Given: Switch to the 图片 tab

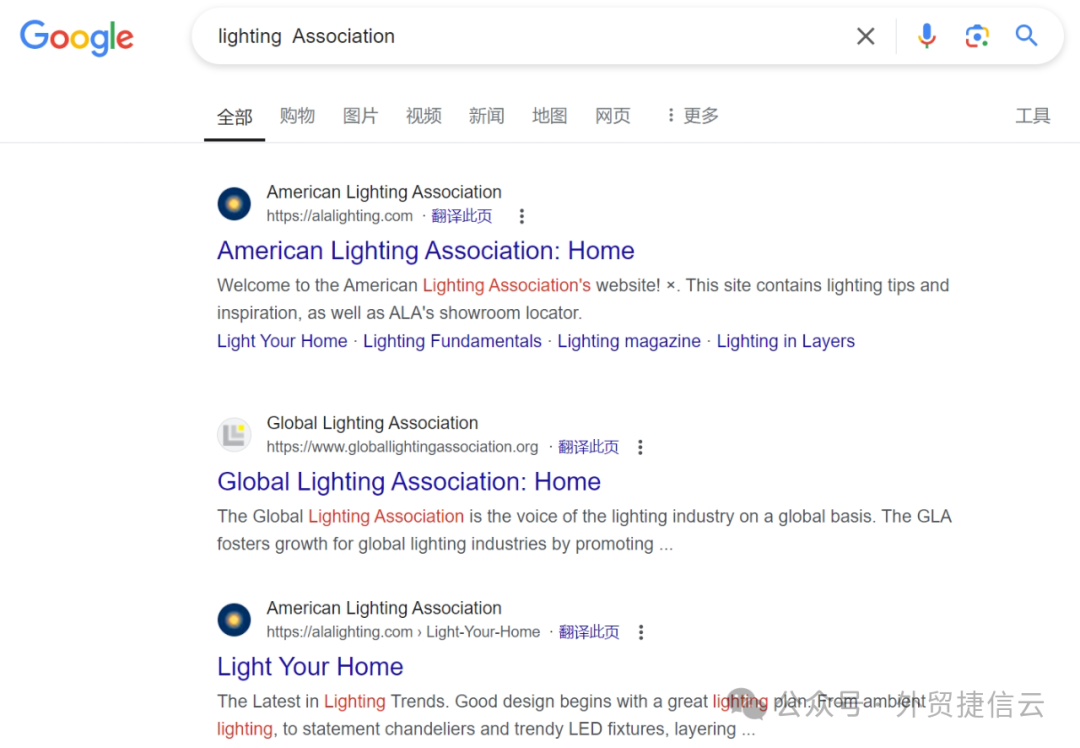Looking at the screenshot, I should pyautogui.click(x=360, y=116).
